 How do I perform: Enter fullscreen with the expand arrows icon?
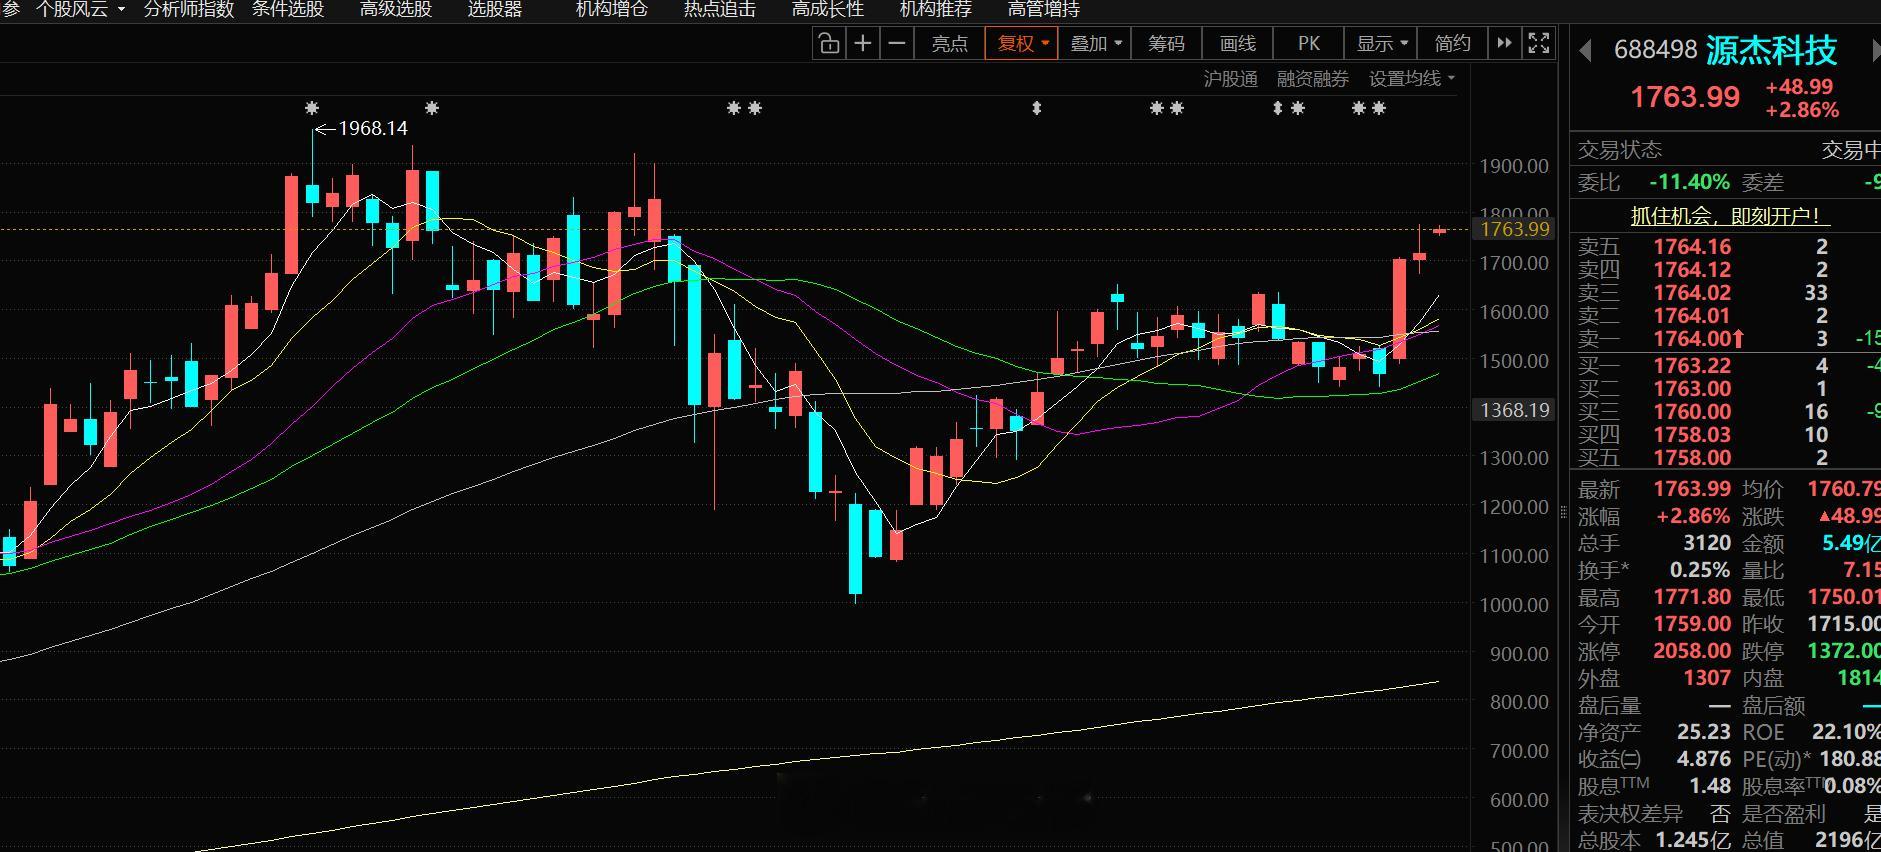[x=1539, y=44]
